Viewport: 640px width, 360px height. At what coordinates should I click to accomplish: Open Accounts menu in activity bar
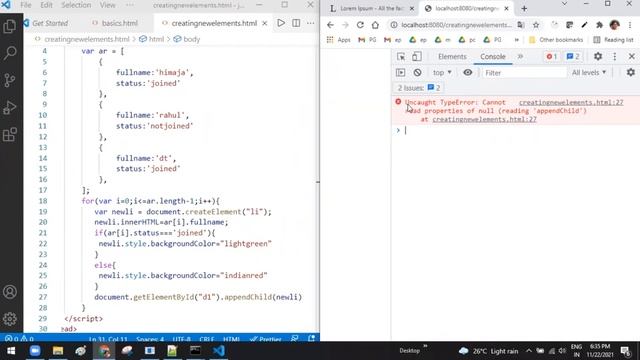coord(10,292)
